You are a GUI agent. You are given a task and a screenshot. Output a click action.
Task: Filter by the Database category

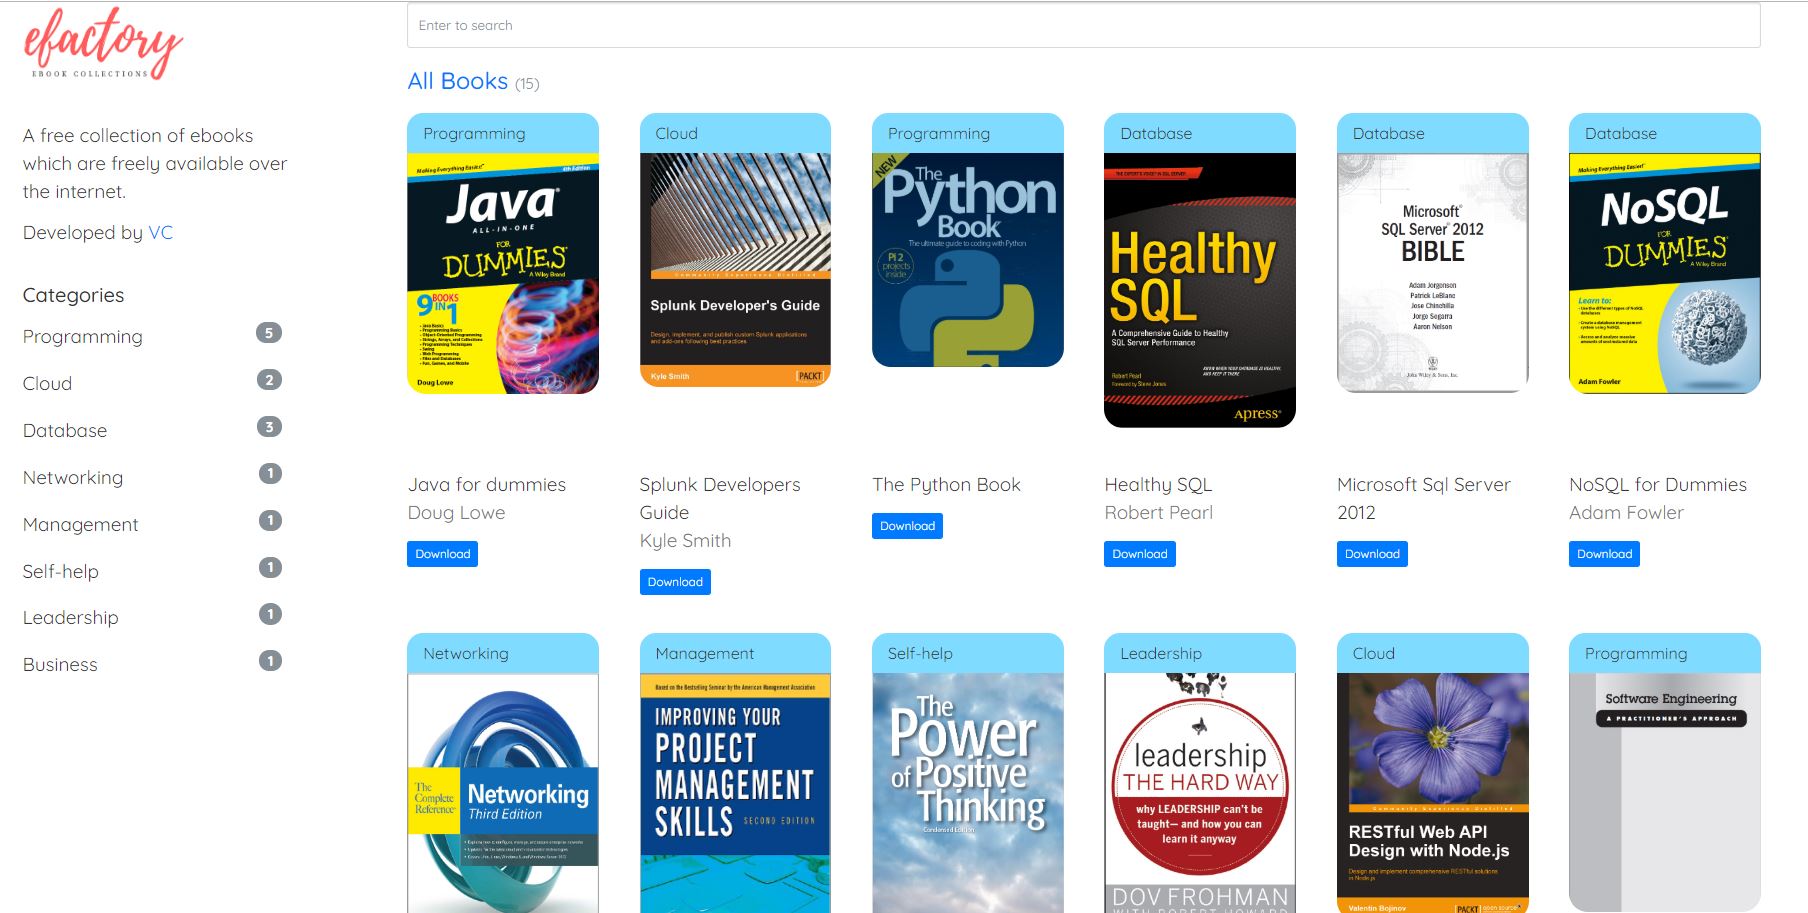point(65,430)
